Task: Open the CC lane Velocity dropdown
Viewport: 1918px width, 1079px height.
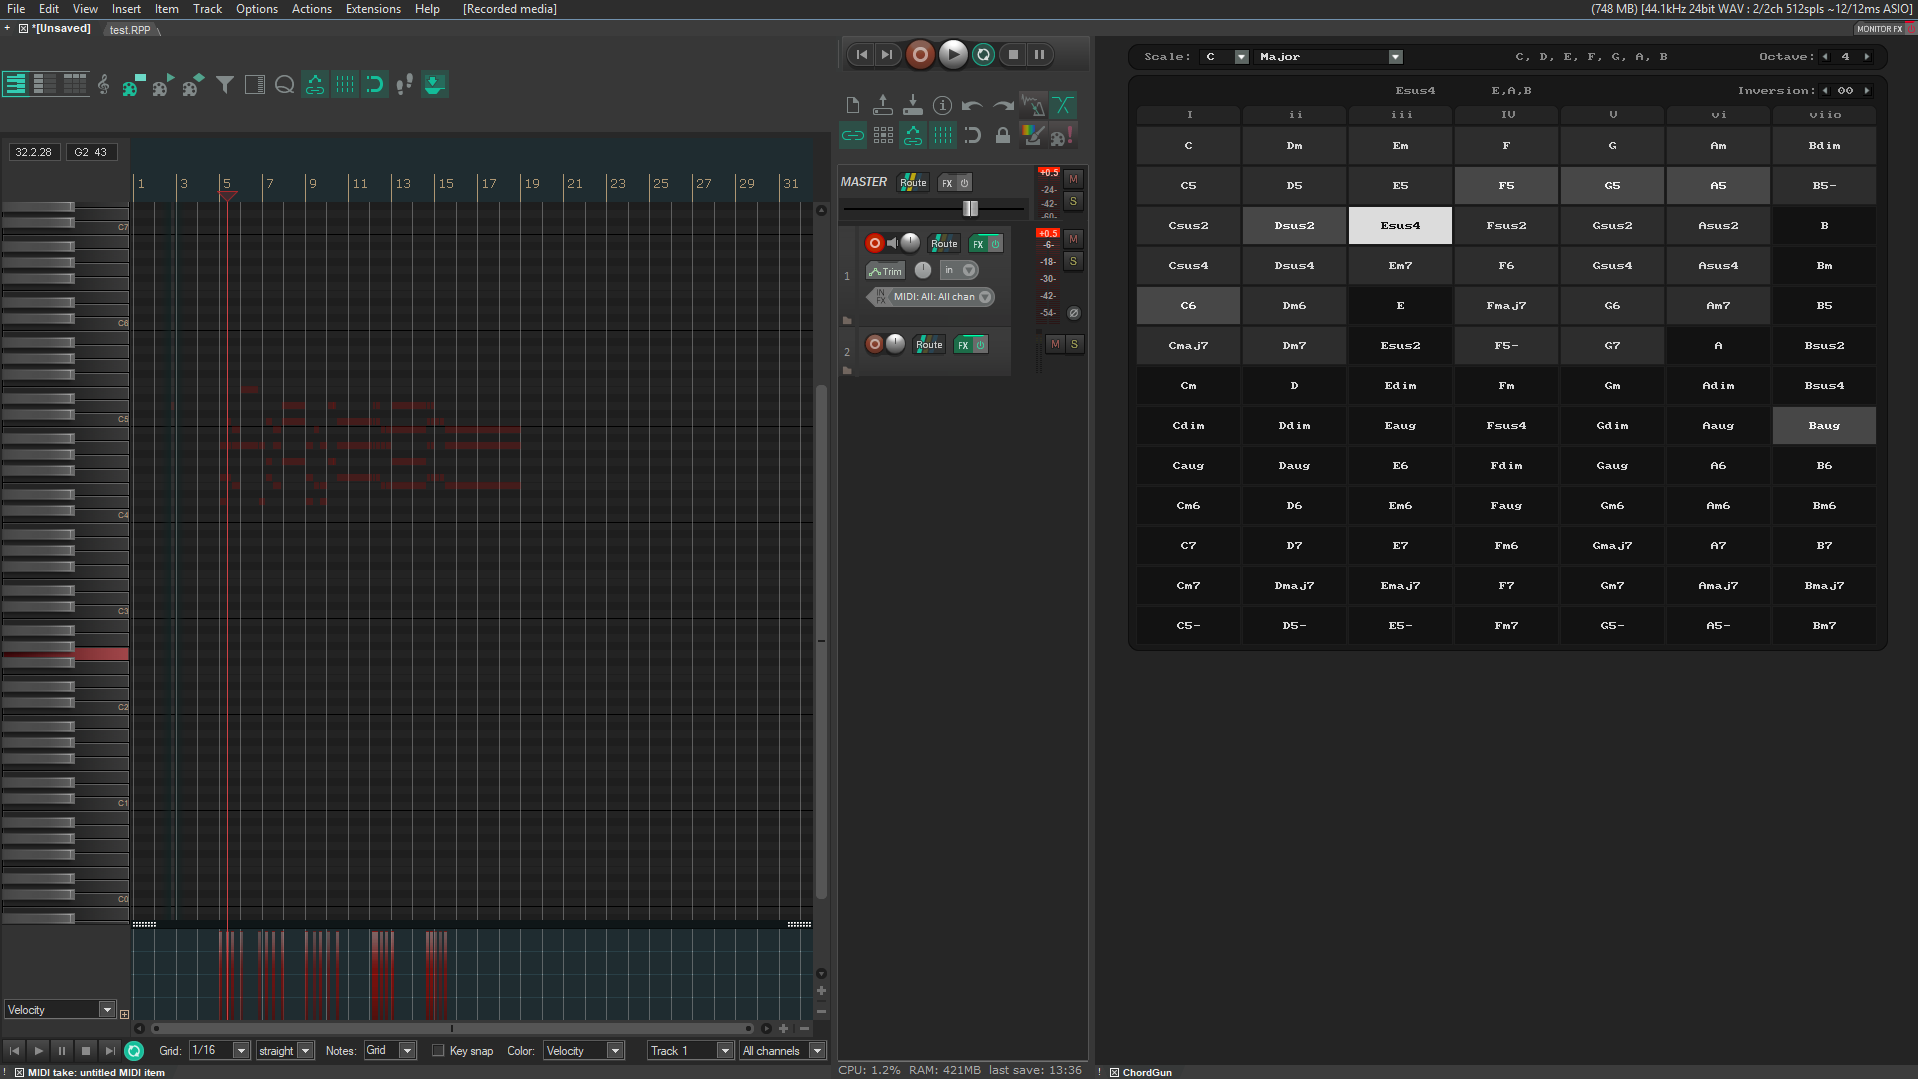Action: pos(60,1010)
